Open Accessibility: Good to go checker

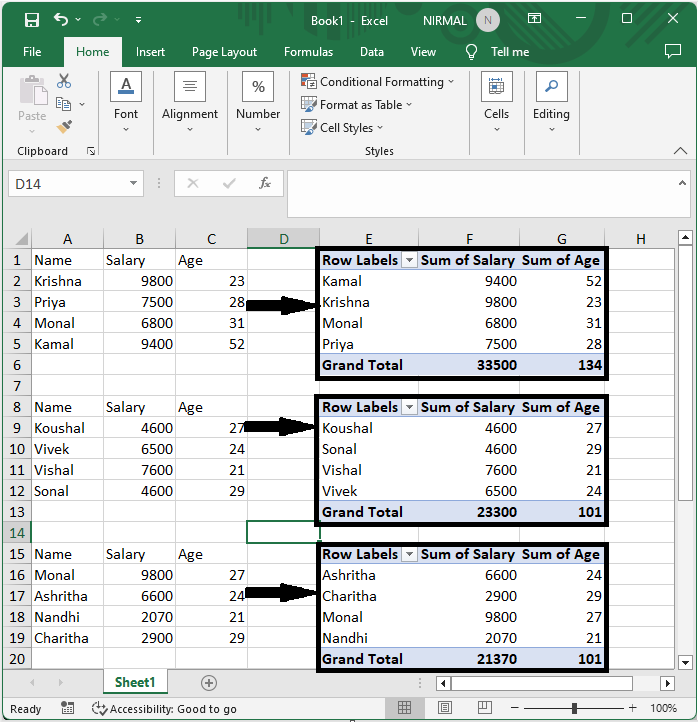click(164, 709)
